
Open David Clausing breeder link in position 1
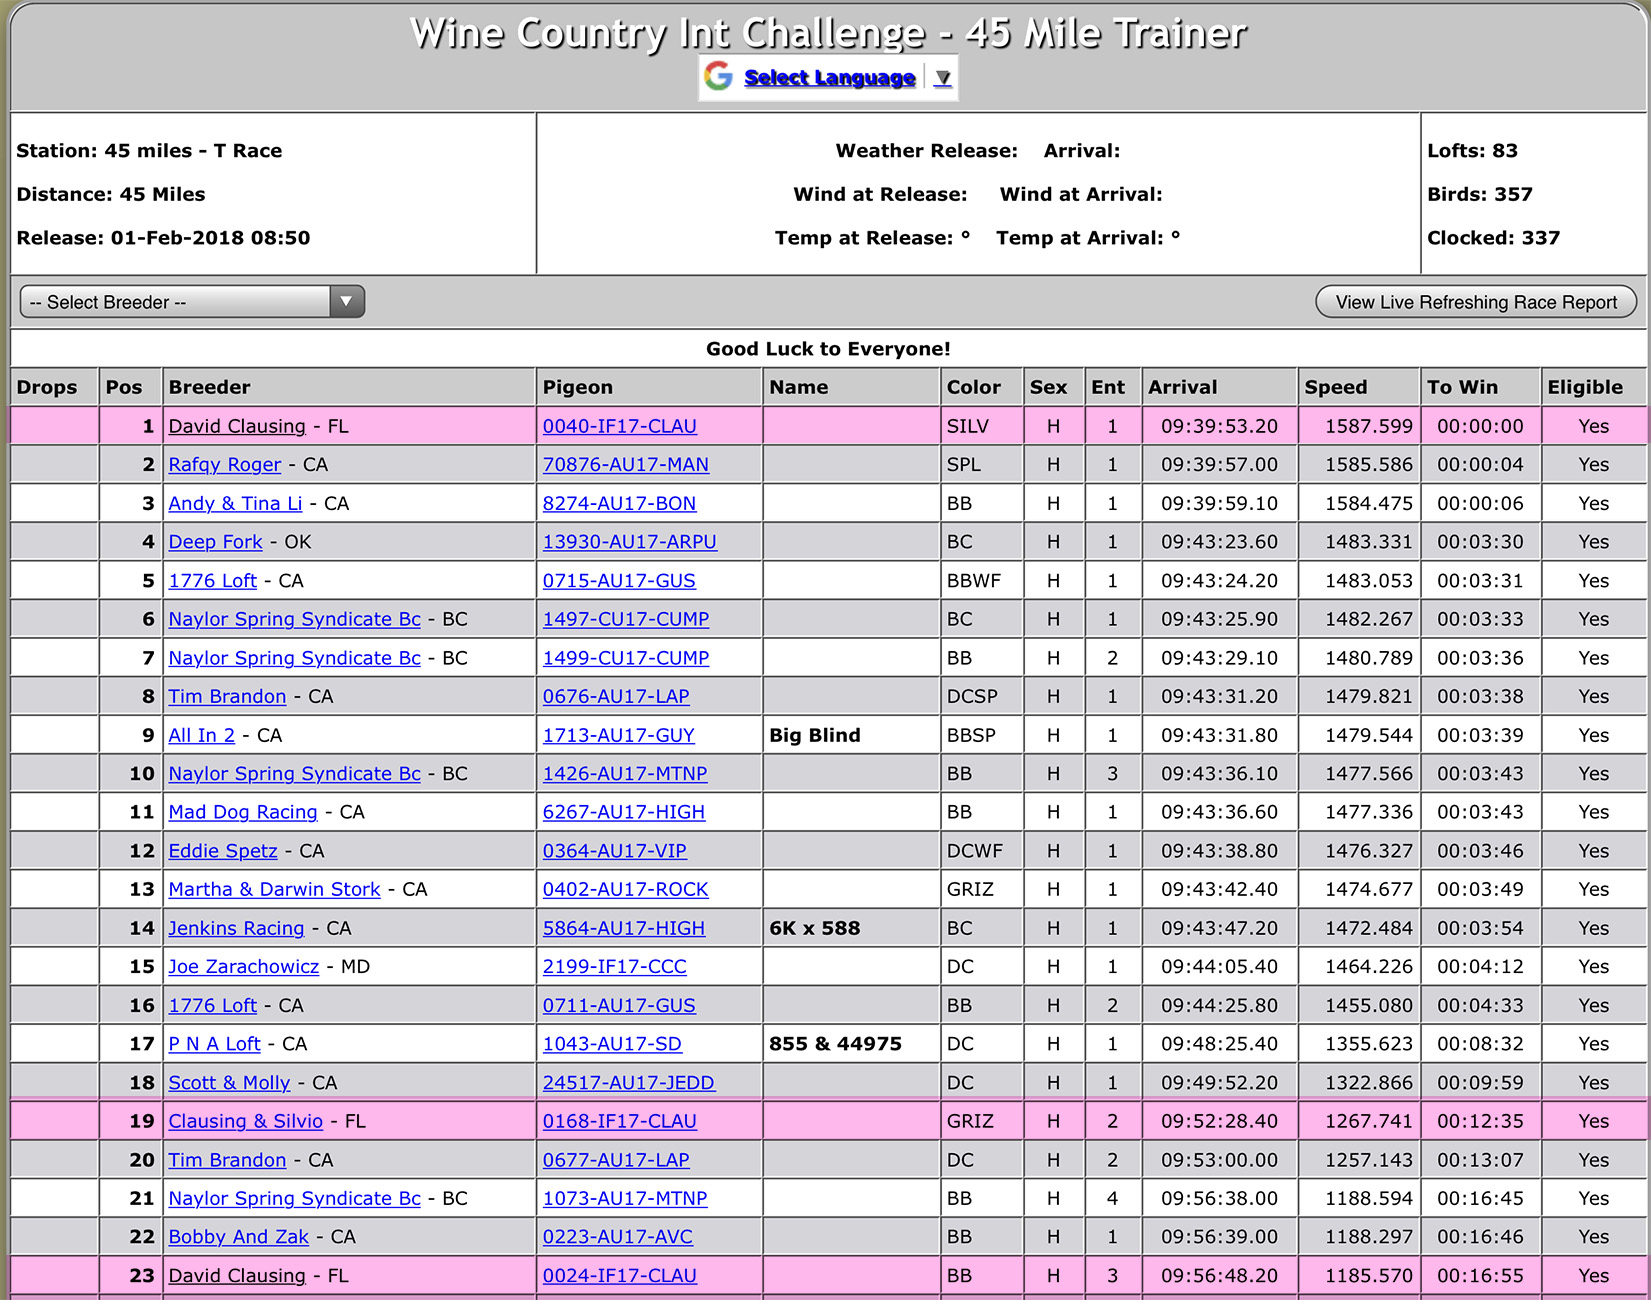(237, 426)
